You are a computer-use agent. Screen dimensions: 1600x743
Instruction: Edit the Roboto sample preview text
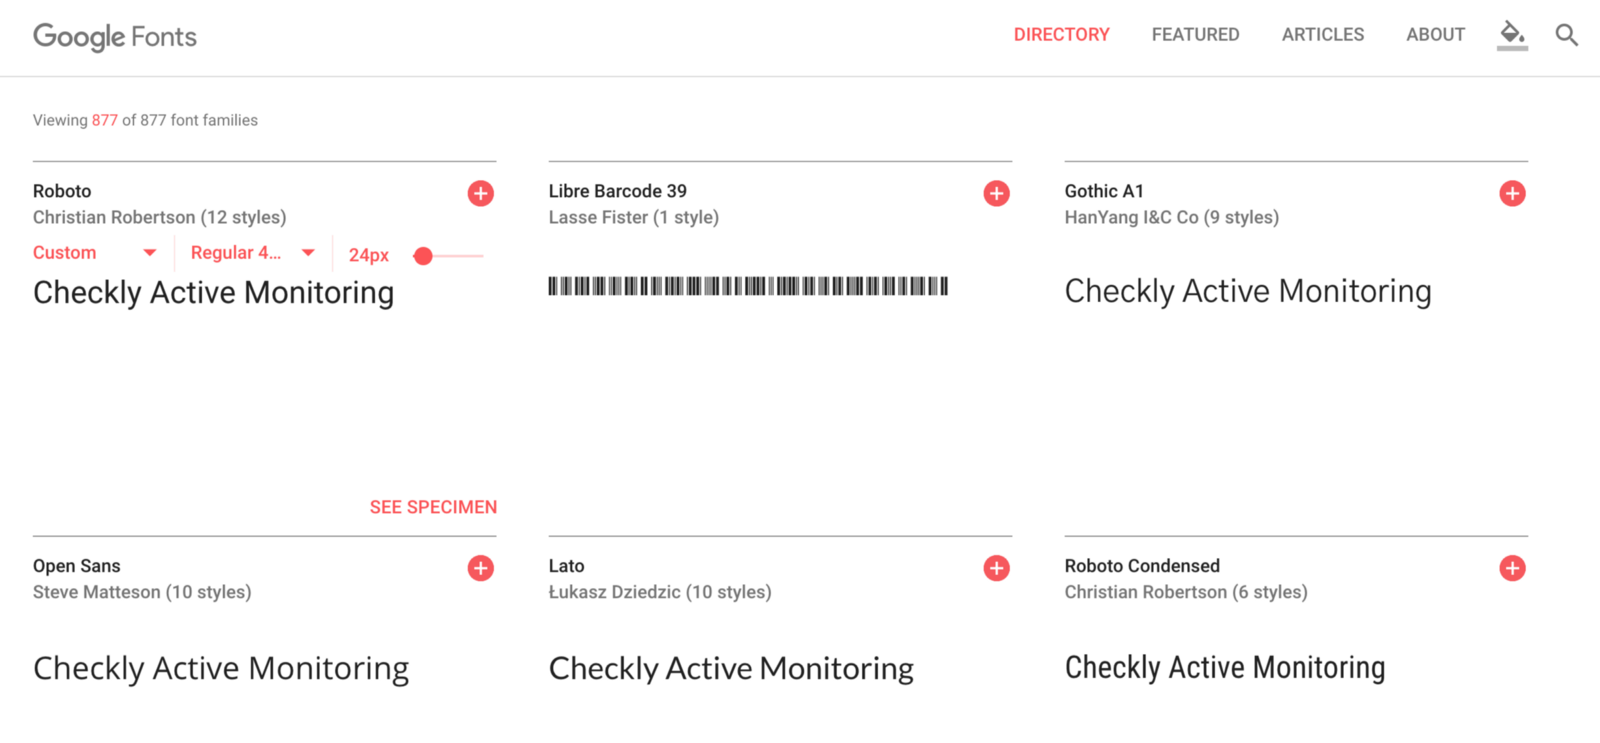click(x=214, y=293)
